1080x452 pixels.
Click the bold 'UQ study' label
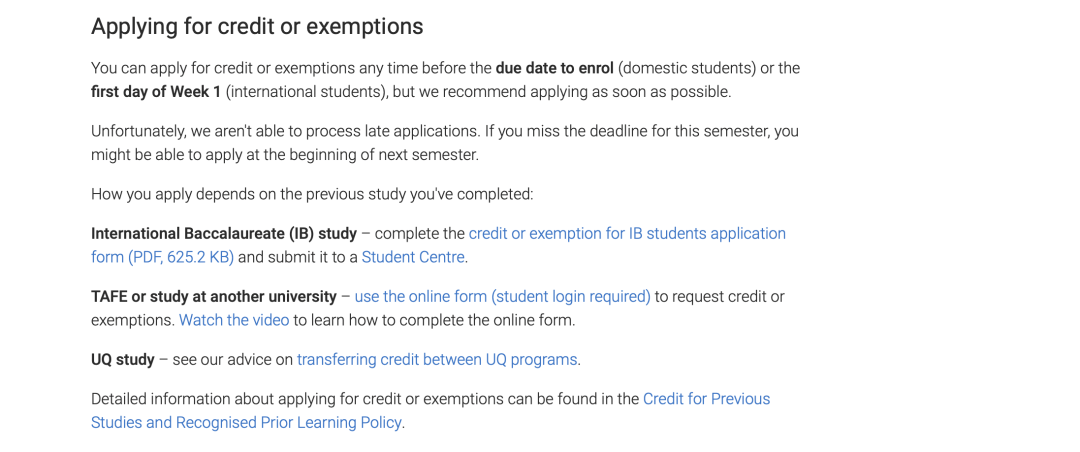click(123, 360)
